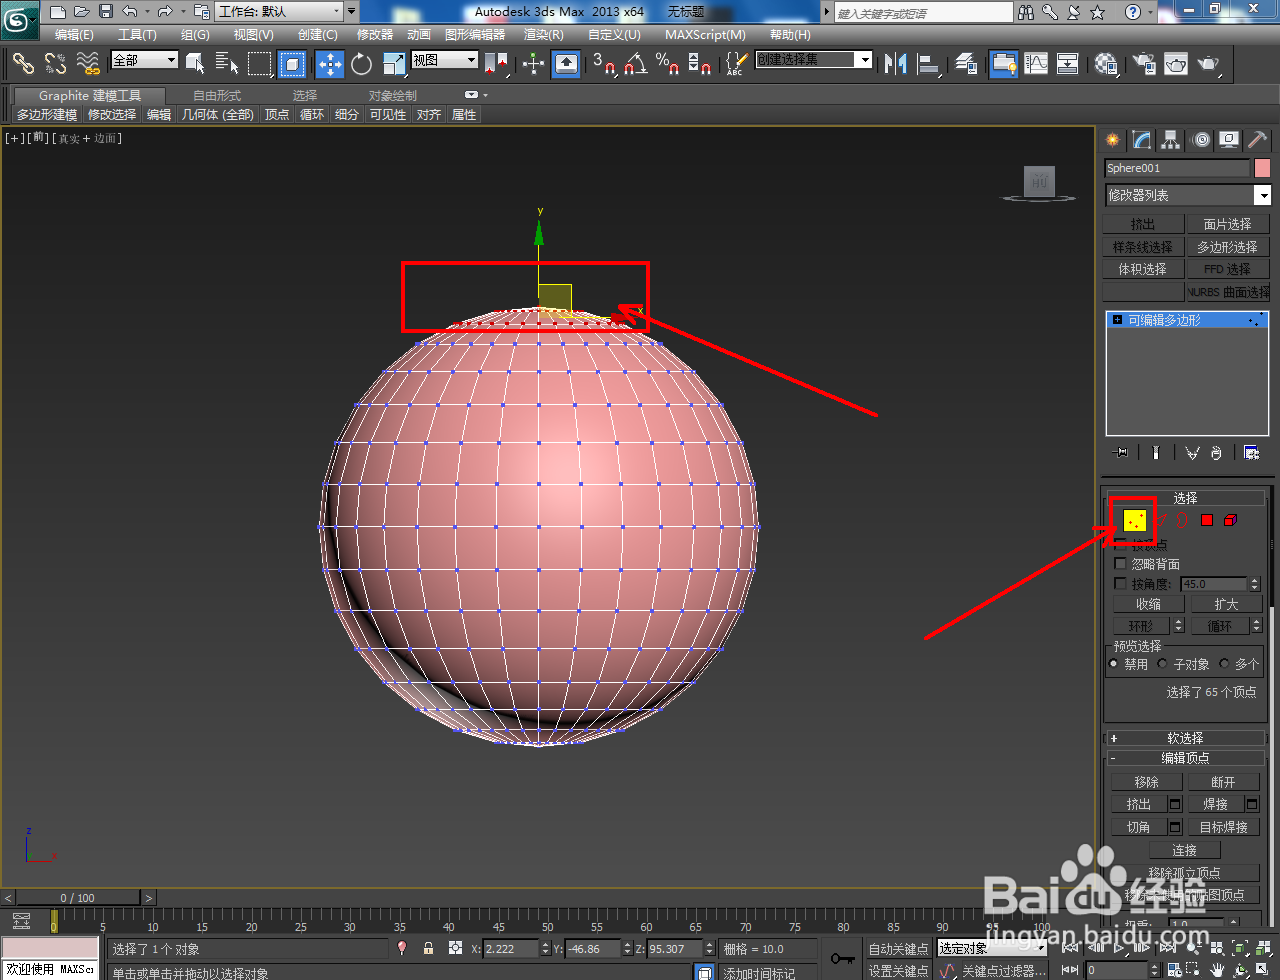Screen dimensions: 1280x980
Task: Activate the Select and Move tool
Action: point(329,64)
